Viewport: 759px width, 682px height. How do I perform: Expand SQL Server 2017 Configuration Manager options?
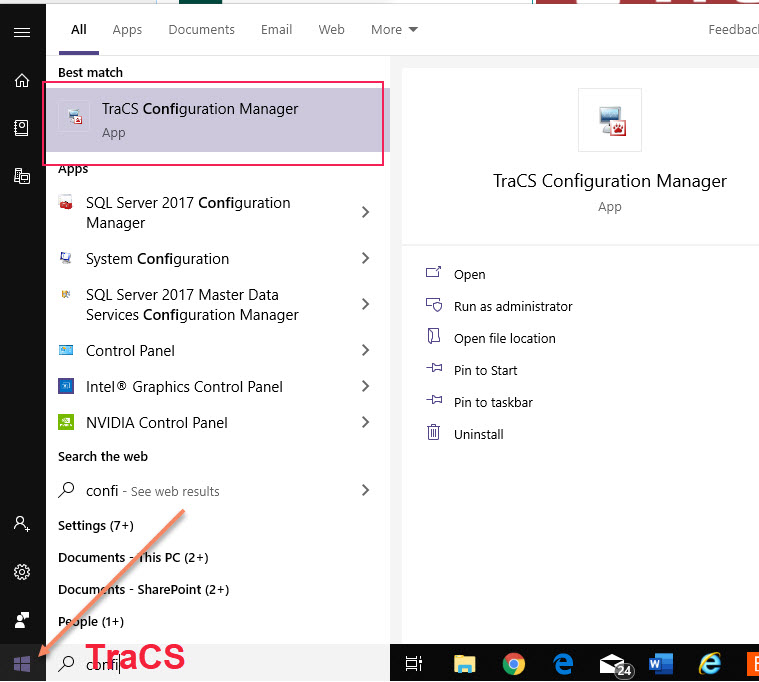365,212
